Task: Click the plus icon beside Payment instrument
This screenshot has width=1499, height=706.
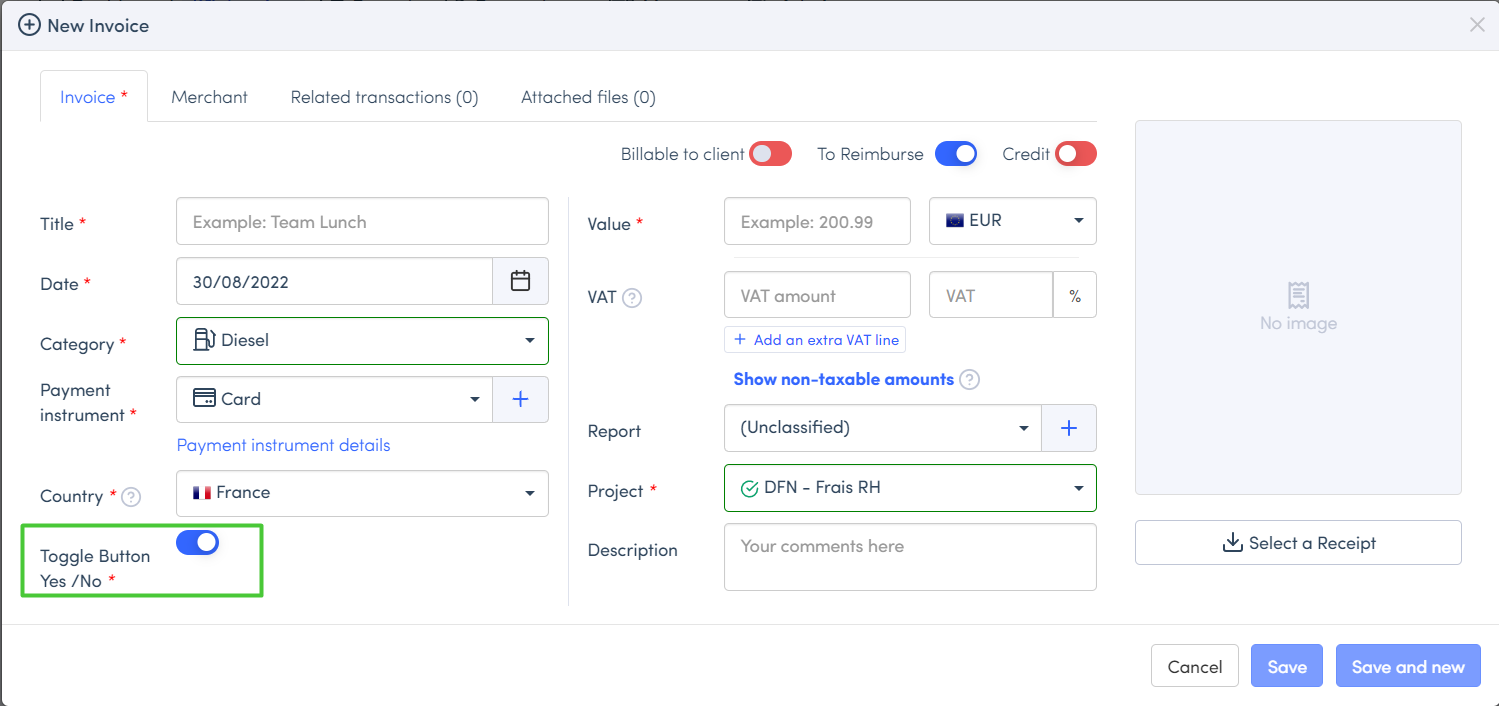Action: (x=520, y=399)
